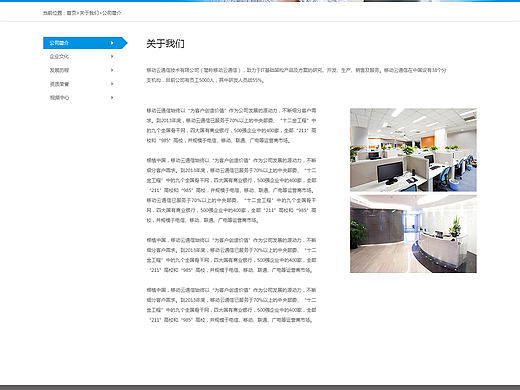Go to 首页 in the breadcrumb
Screen dimensions: 520x390
point(71,13)
